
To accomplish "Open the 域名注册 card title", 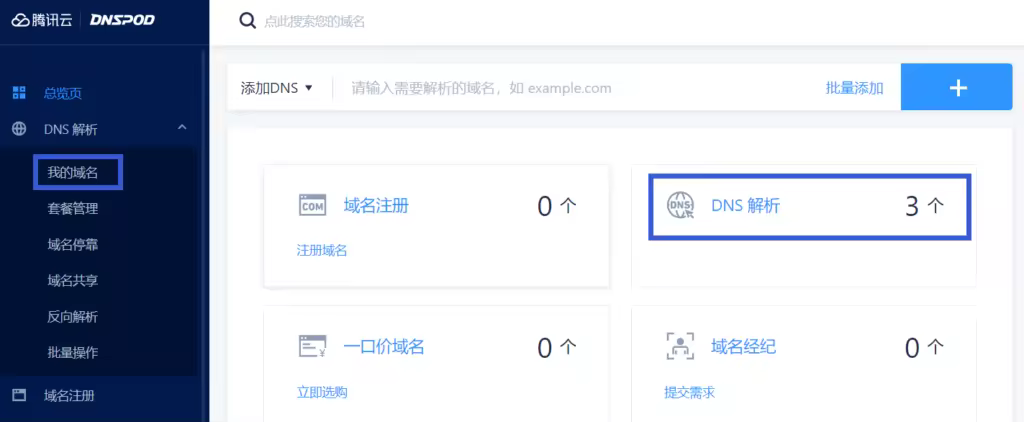I will point(376,206).
